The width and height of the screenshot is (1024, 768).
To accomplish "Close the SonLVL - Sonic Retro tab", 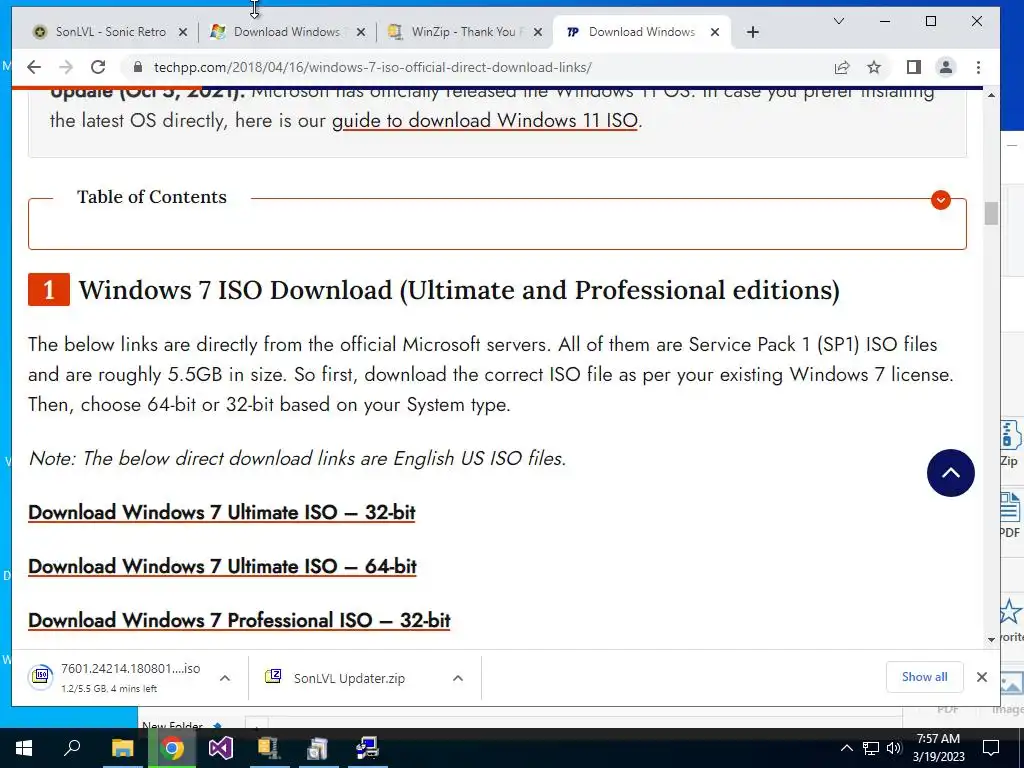I will pyautogui.click(x=183, y=32).
